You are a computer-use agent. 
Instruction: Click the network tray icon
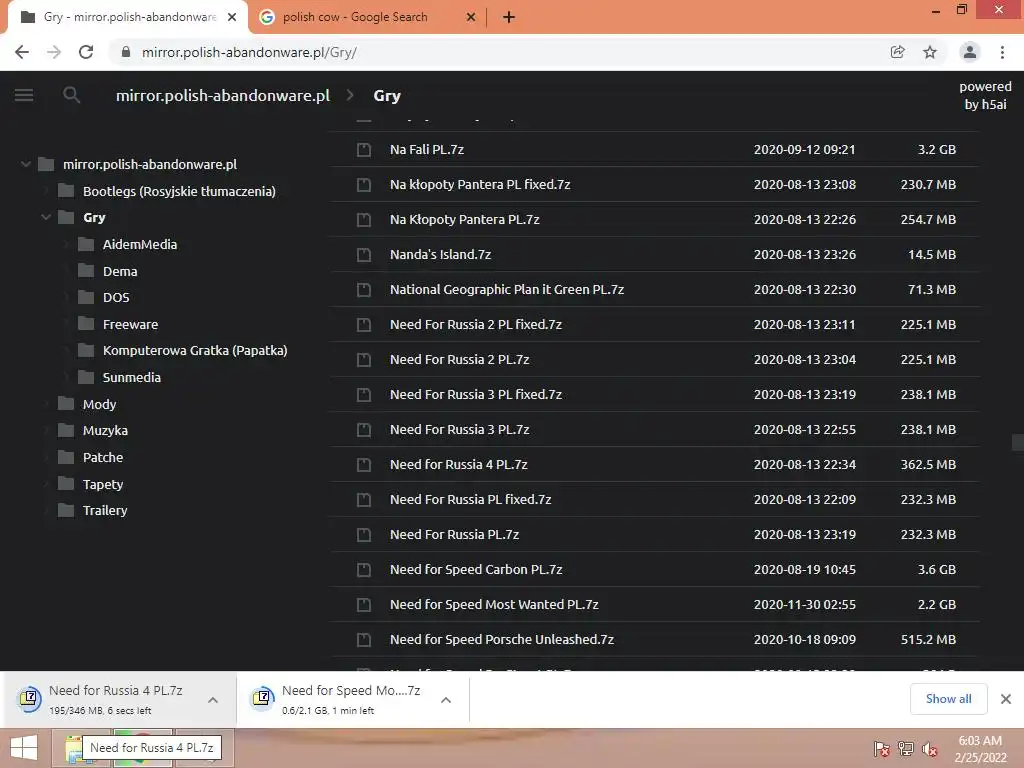tap(906, 749)
